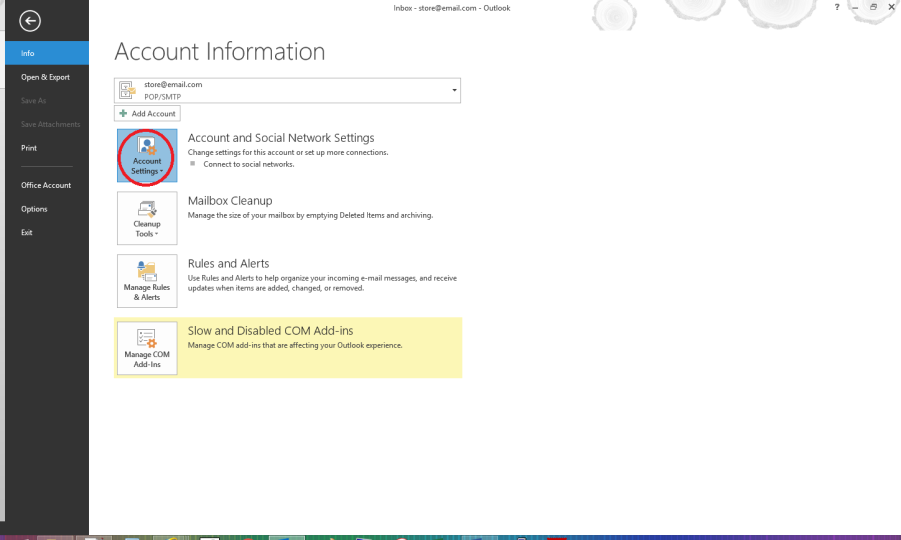Click the Rules and Alerts heading

[228, 263]
